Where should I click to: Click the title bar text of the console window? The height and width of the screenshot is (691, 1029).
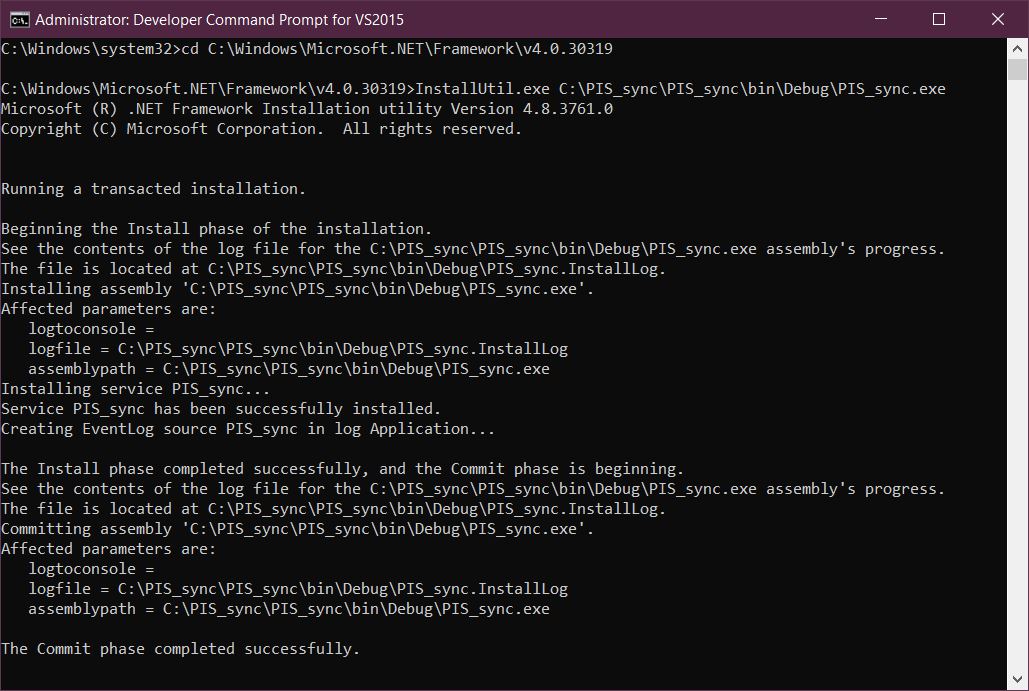click(220, 18)
